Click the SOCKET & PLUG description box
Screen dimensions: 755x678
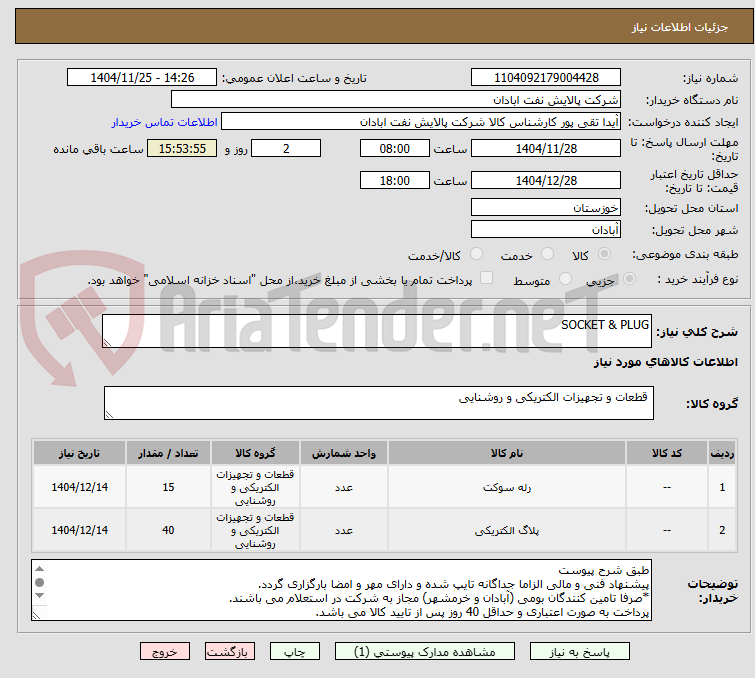click(x=377, y=331)
